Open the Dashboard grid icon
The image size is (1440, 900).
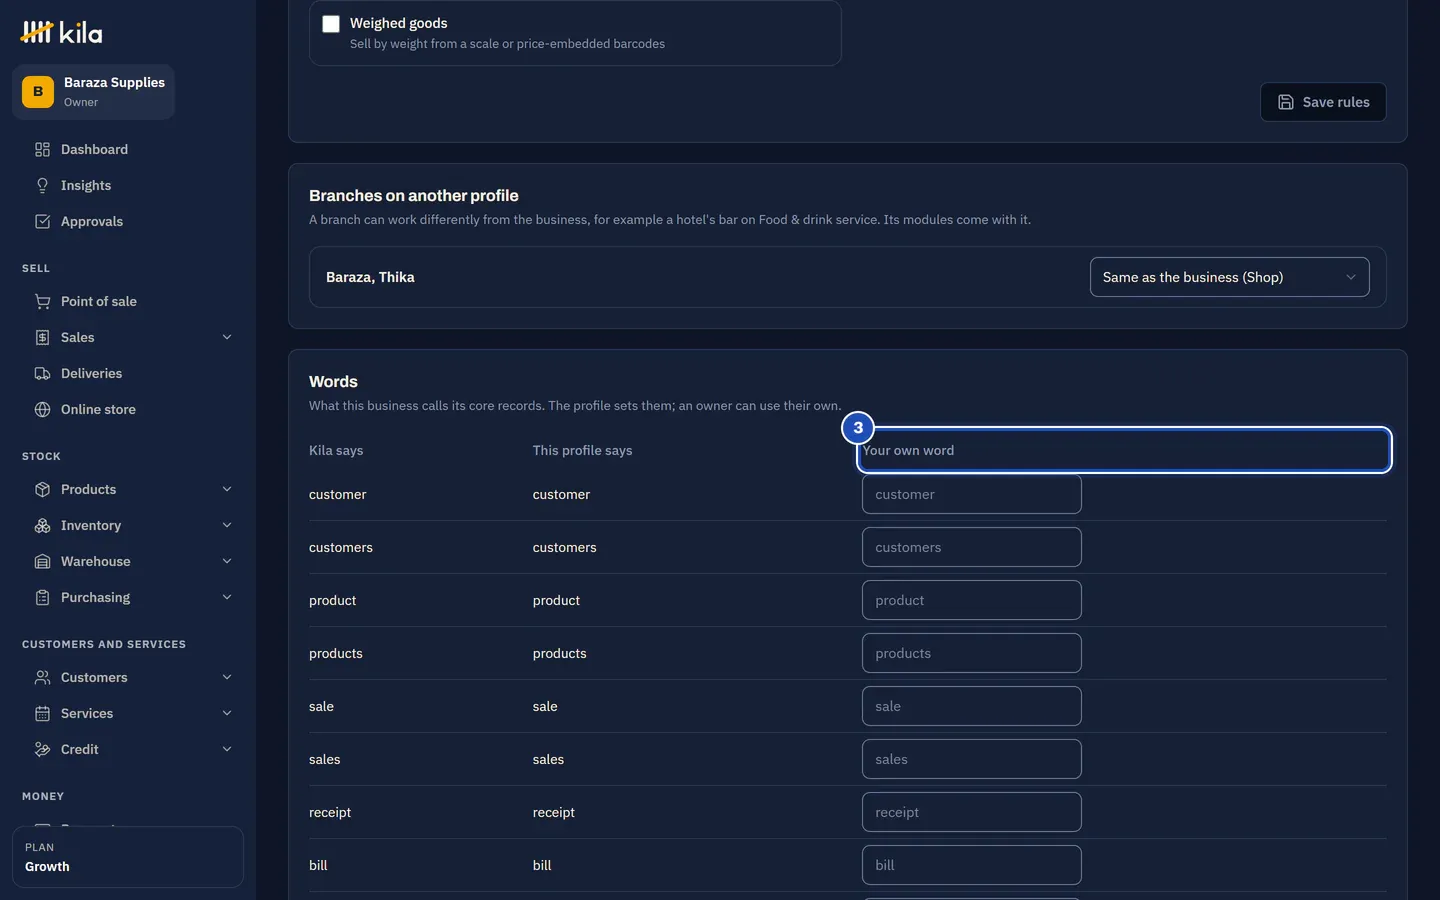click(42, 149)
